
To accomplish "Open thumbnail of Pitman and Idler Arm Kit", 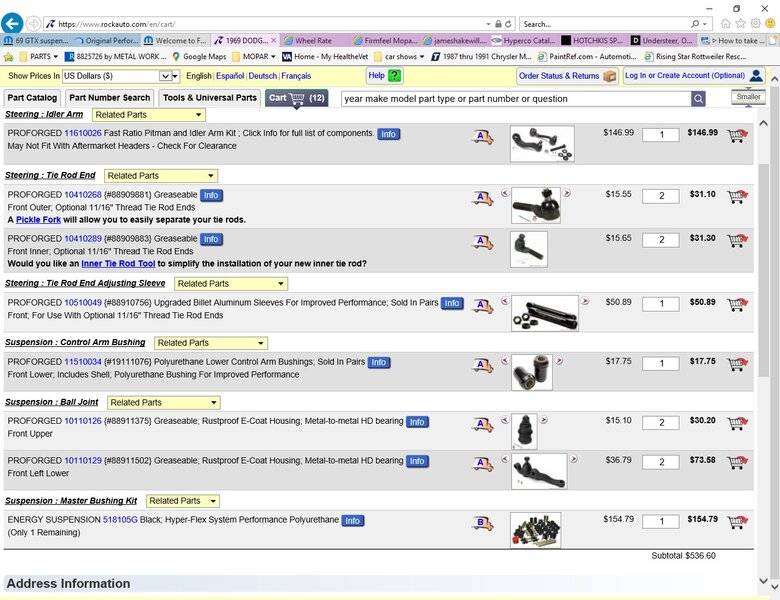I will [x=542, y=144].
